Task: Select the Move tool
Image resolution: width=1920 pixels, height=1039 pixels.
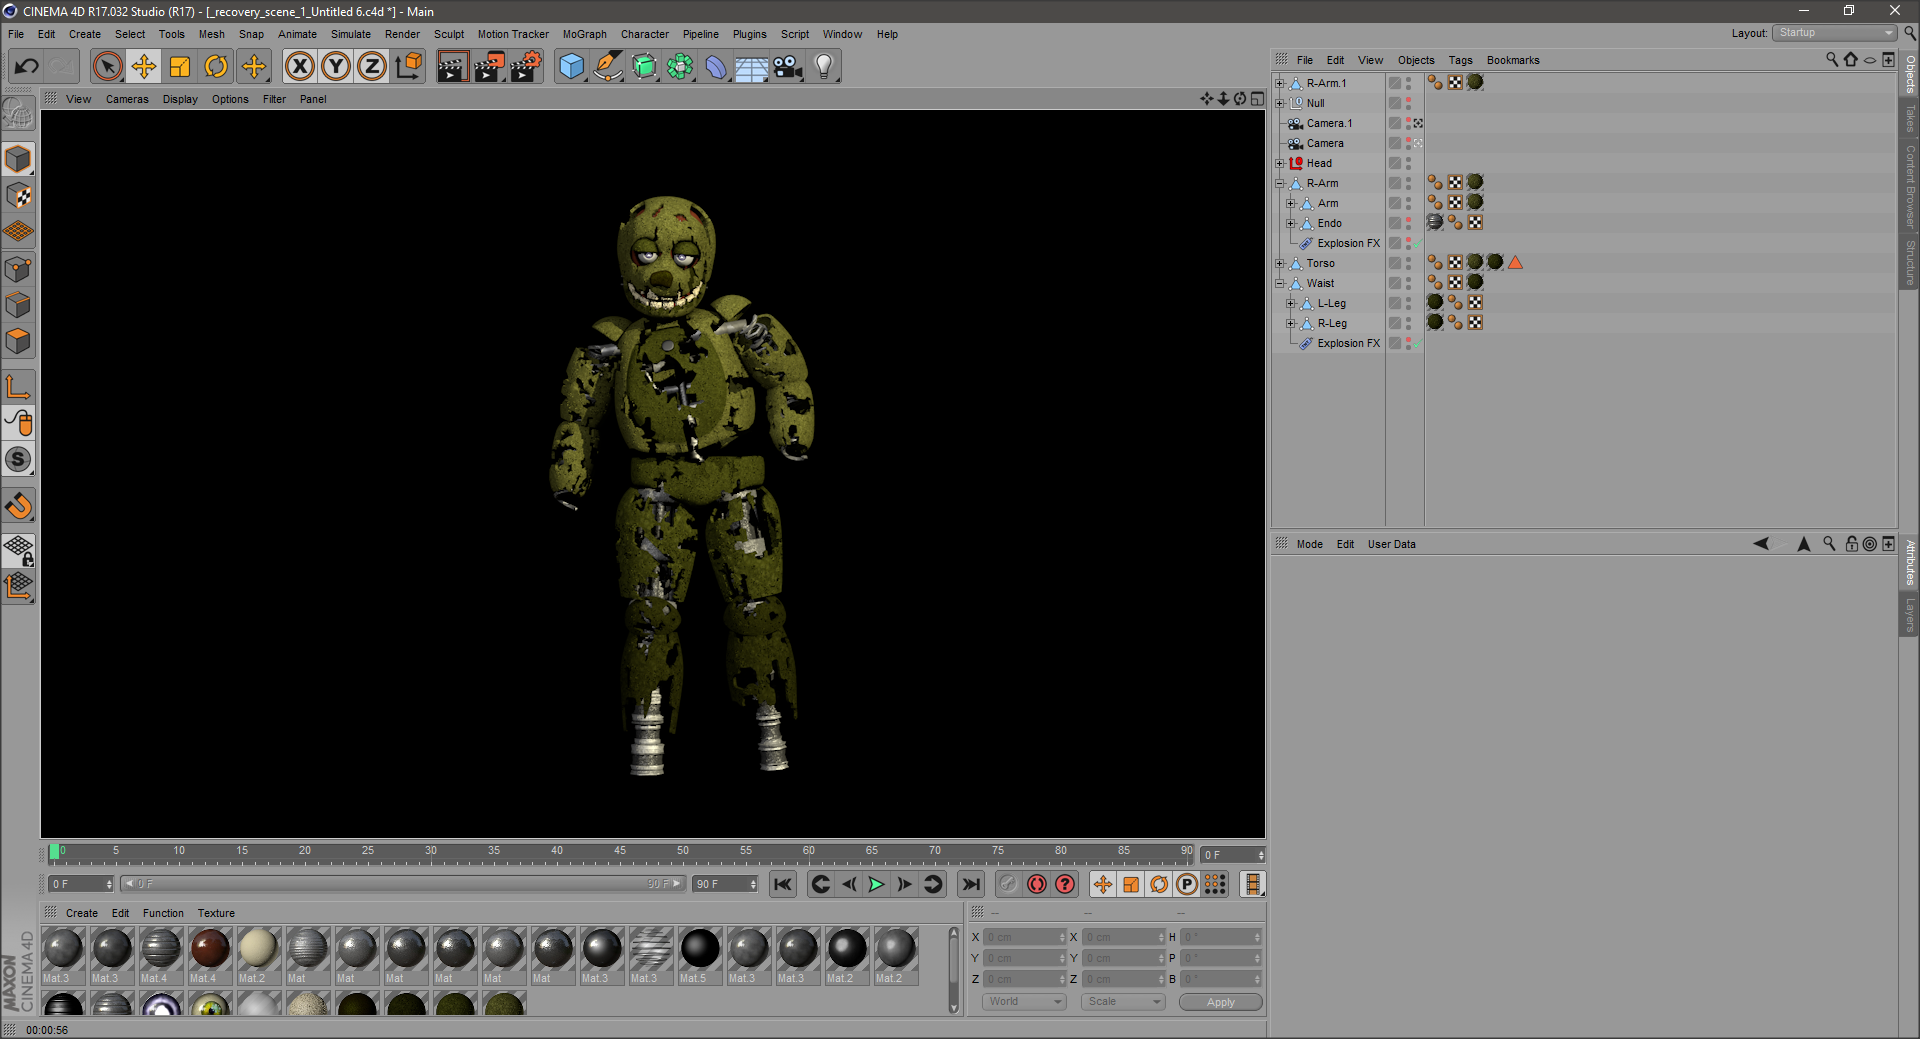Action: point(143,67)
